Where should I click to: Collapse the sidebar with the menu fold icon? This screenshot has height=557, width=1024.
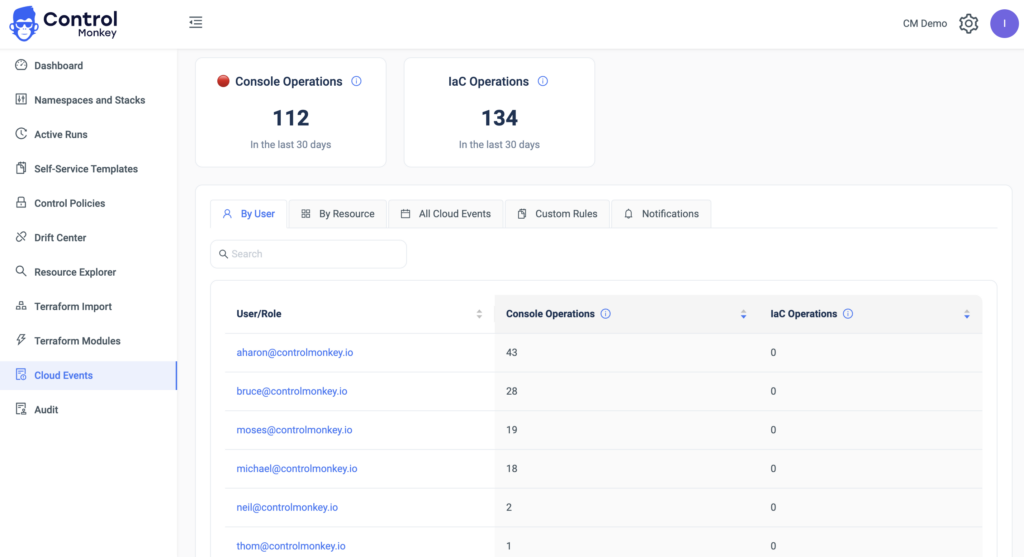point(196,22)
